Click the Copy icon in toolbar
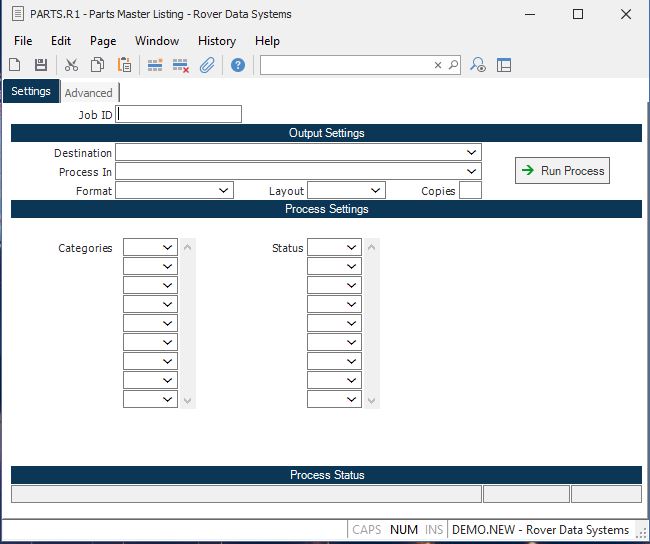 [x=98, y=65]
